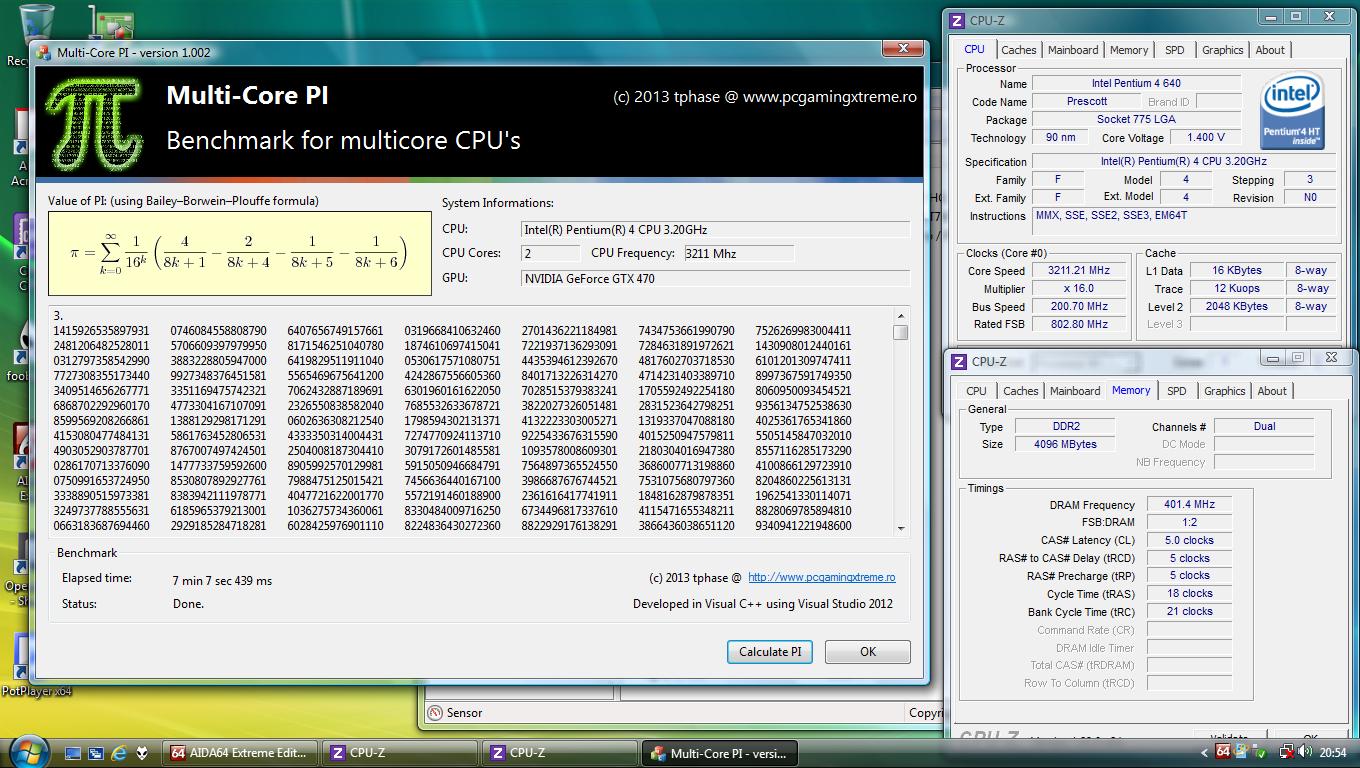Image resolution: width=1360 pixels, height=768 pixels.
Task: Select Memory tab in top CPU-Z window
Action: point(1129,50)
